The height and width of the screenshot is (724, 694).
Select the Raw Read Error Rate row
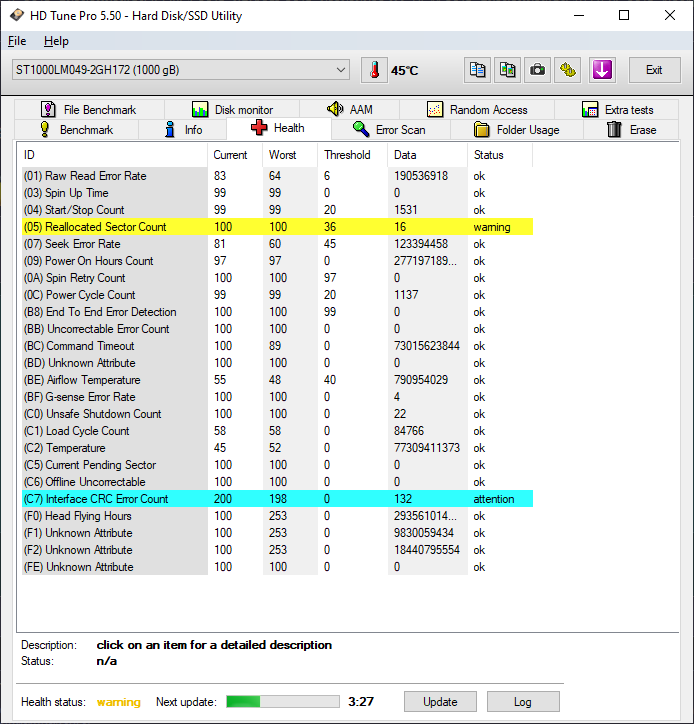pyautogui.click(x=278, y=176)
